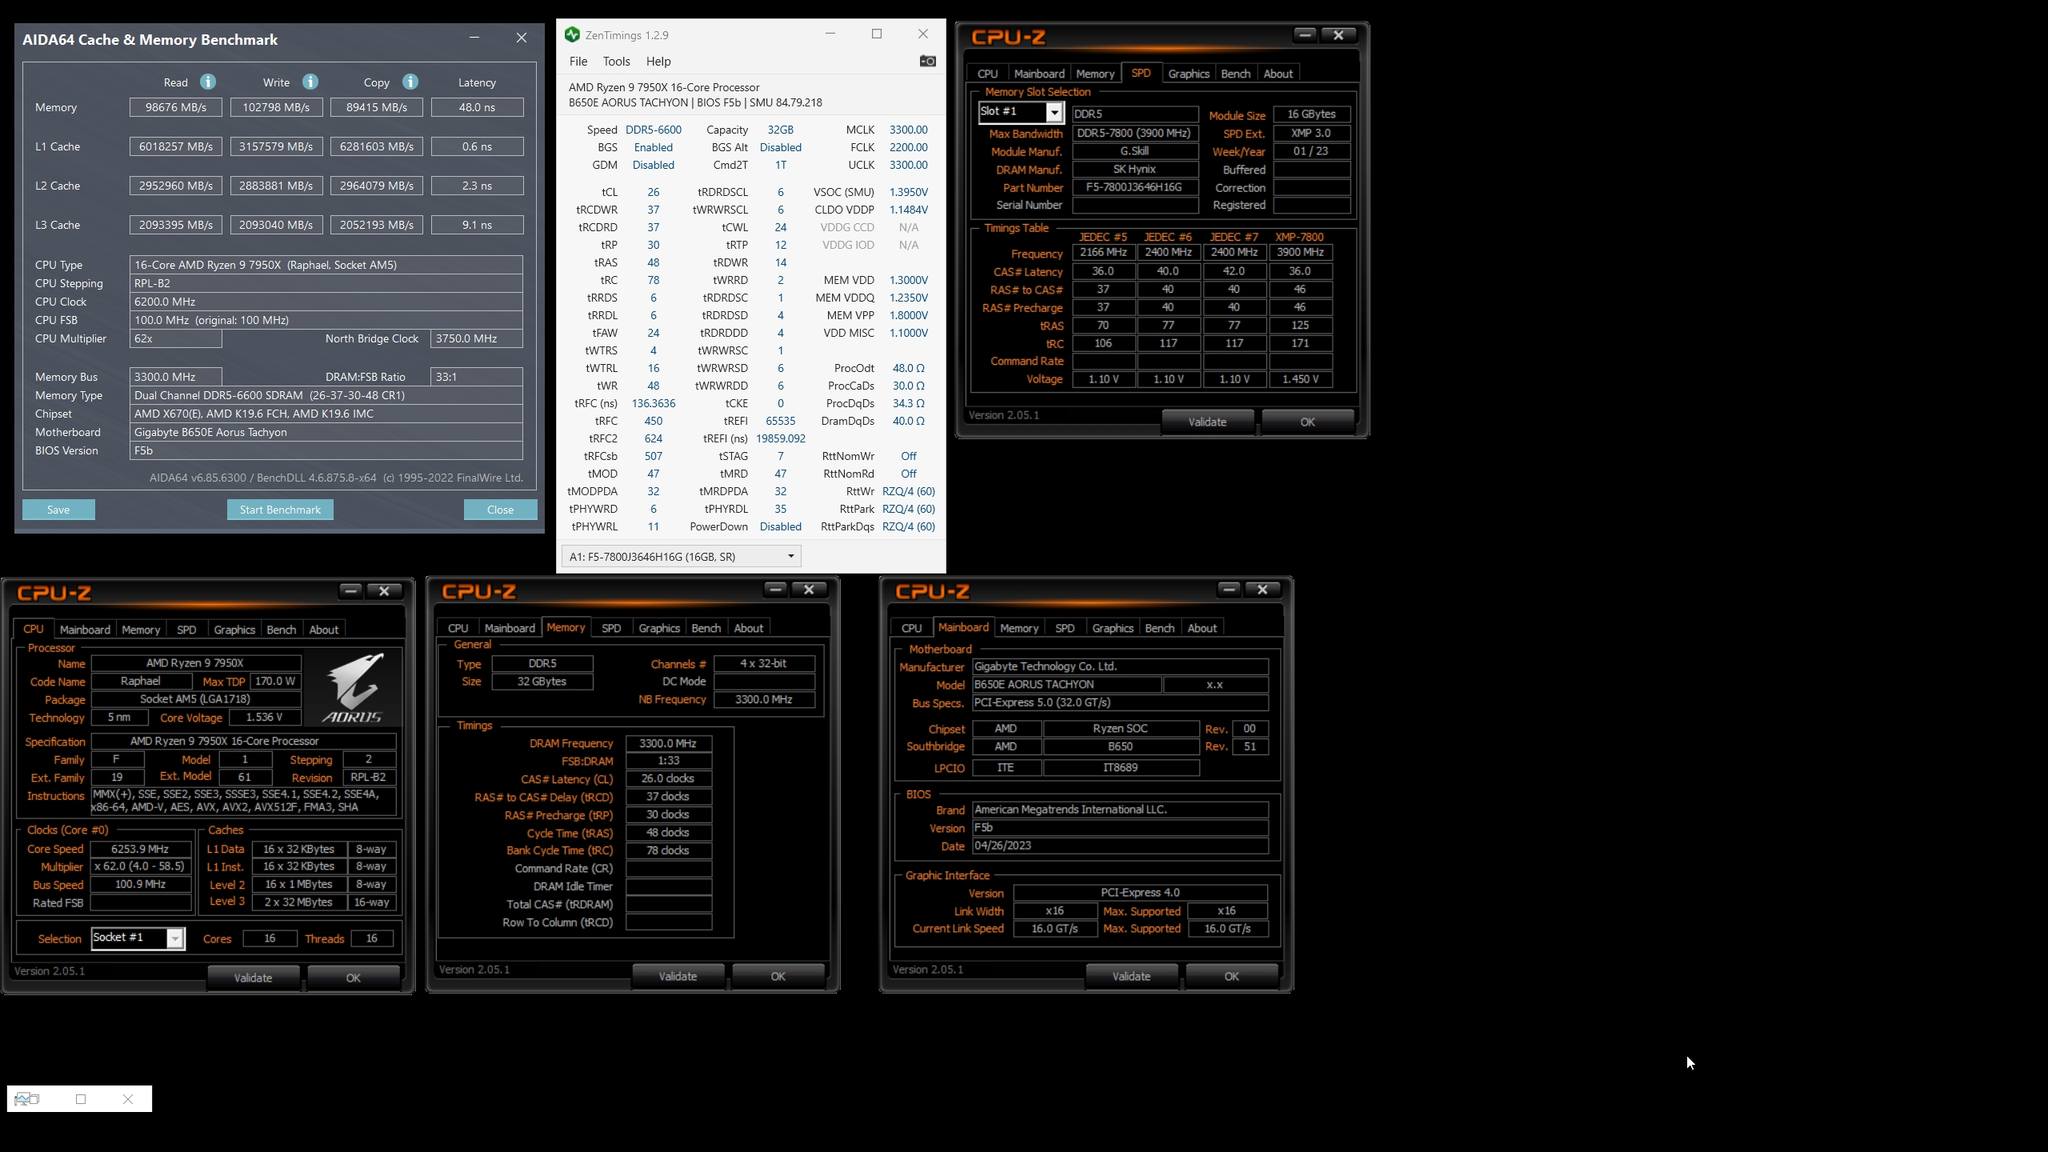Click Part Number field F5-7800J3646H16G
This screenshot has width=2048, height=1152.
pos(1135,187)
